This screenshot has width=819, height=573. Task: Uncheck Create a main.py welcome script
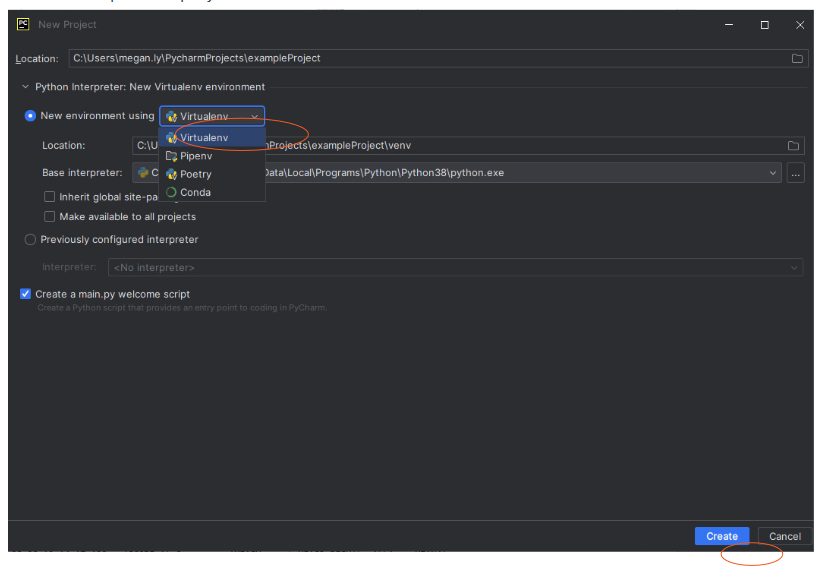26,294
